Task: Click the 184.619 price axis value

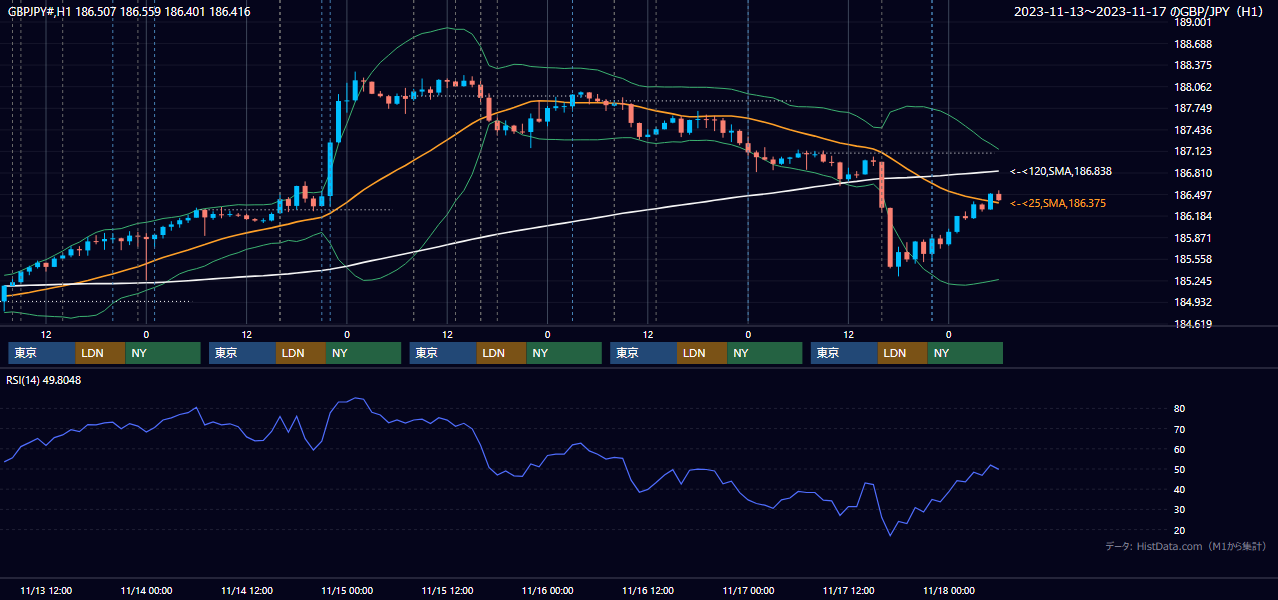Action: 1194,324
